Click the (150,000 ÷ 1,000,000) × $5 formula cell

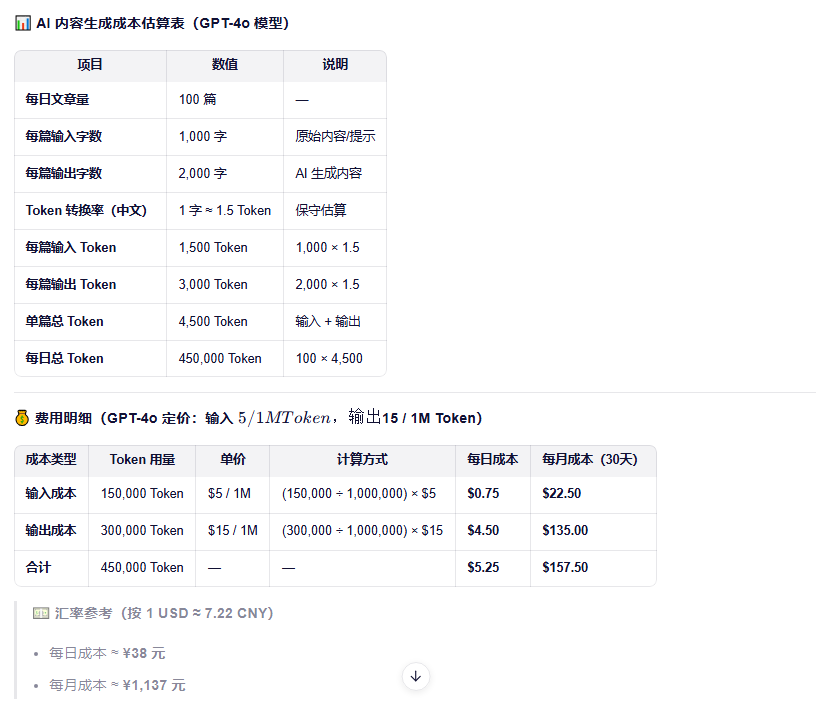click(359, 493)
